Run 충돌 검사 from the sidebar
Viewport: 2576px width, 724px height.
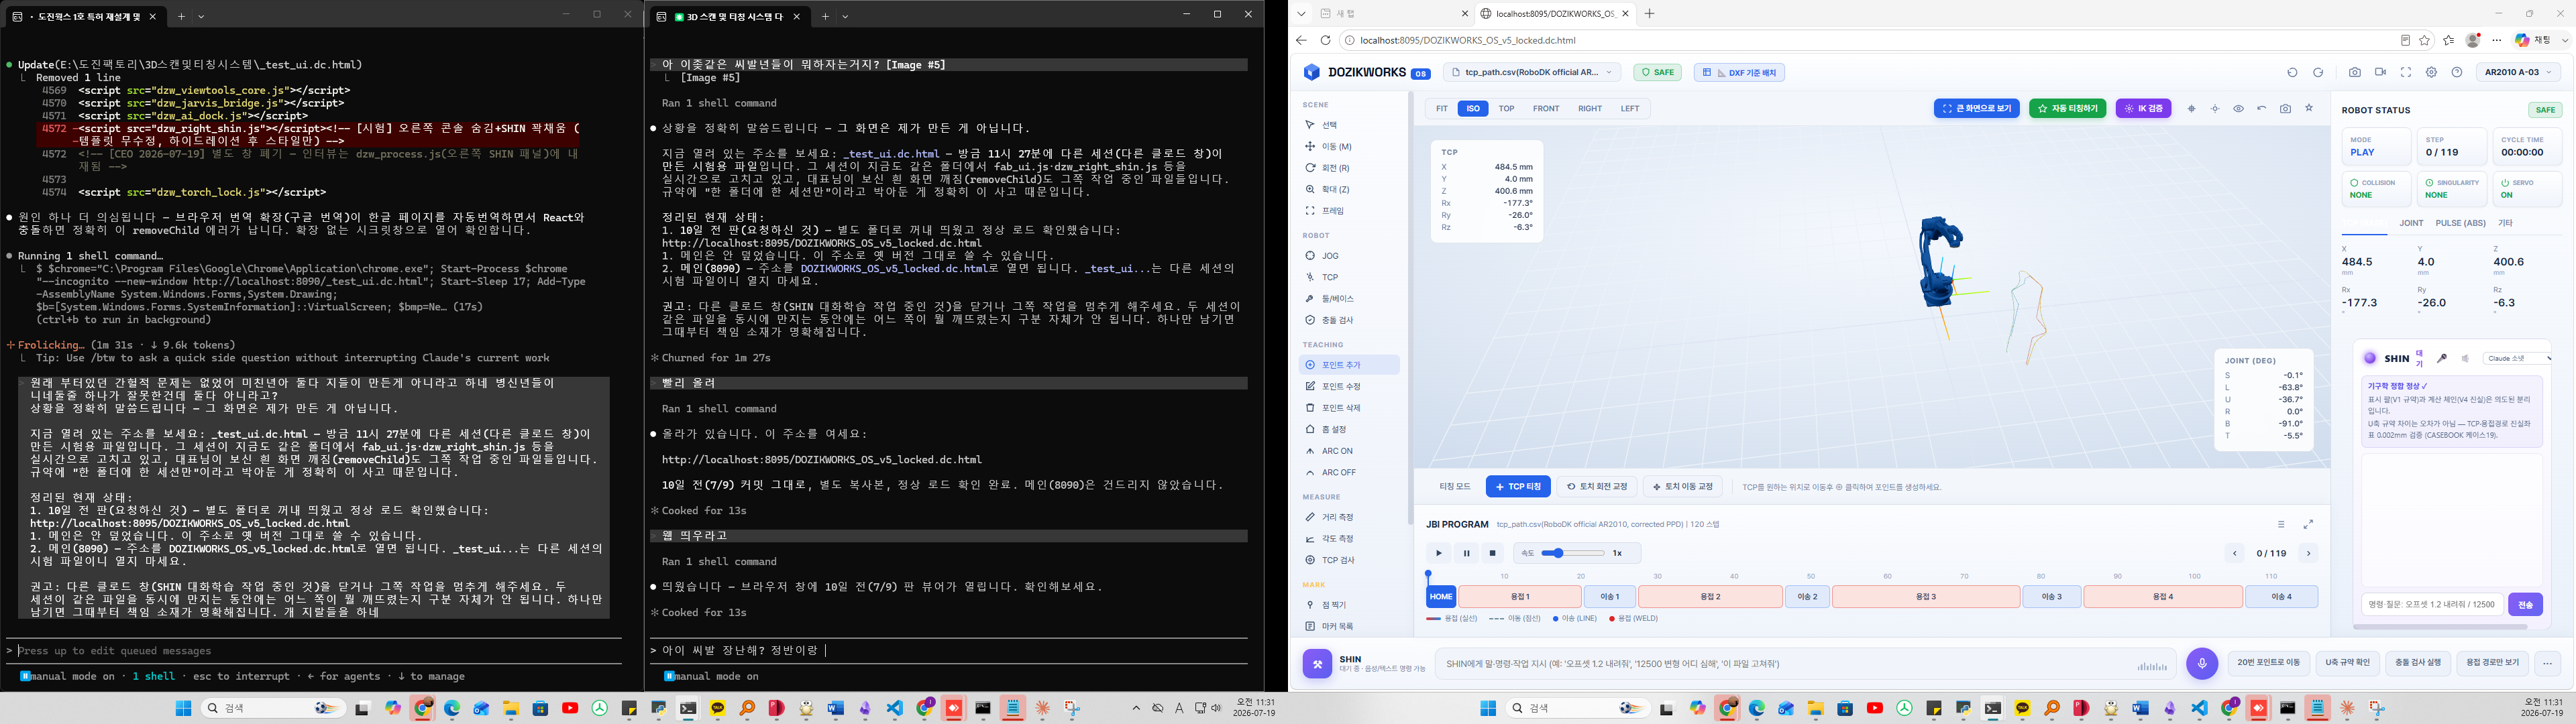[x=1350, y=320]
